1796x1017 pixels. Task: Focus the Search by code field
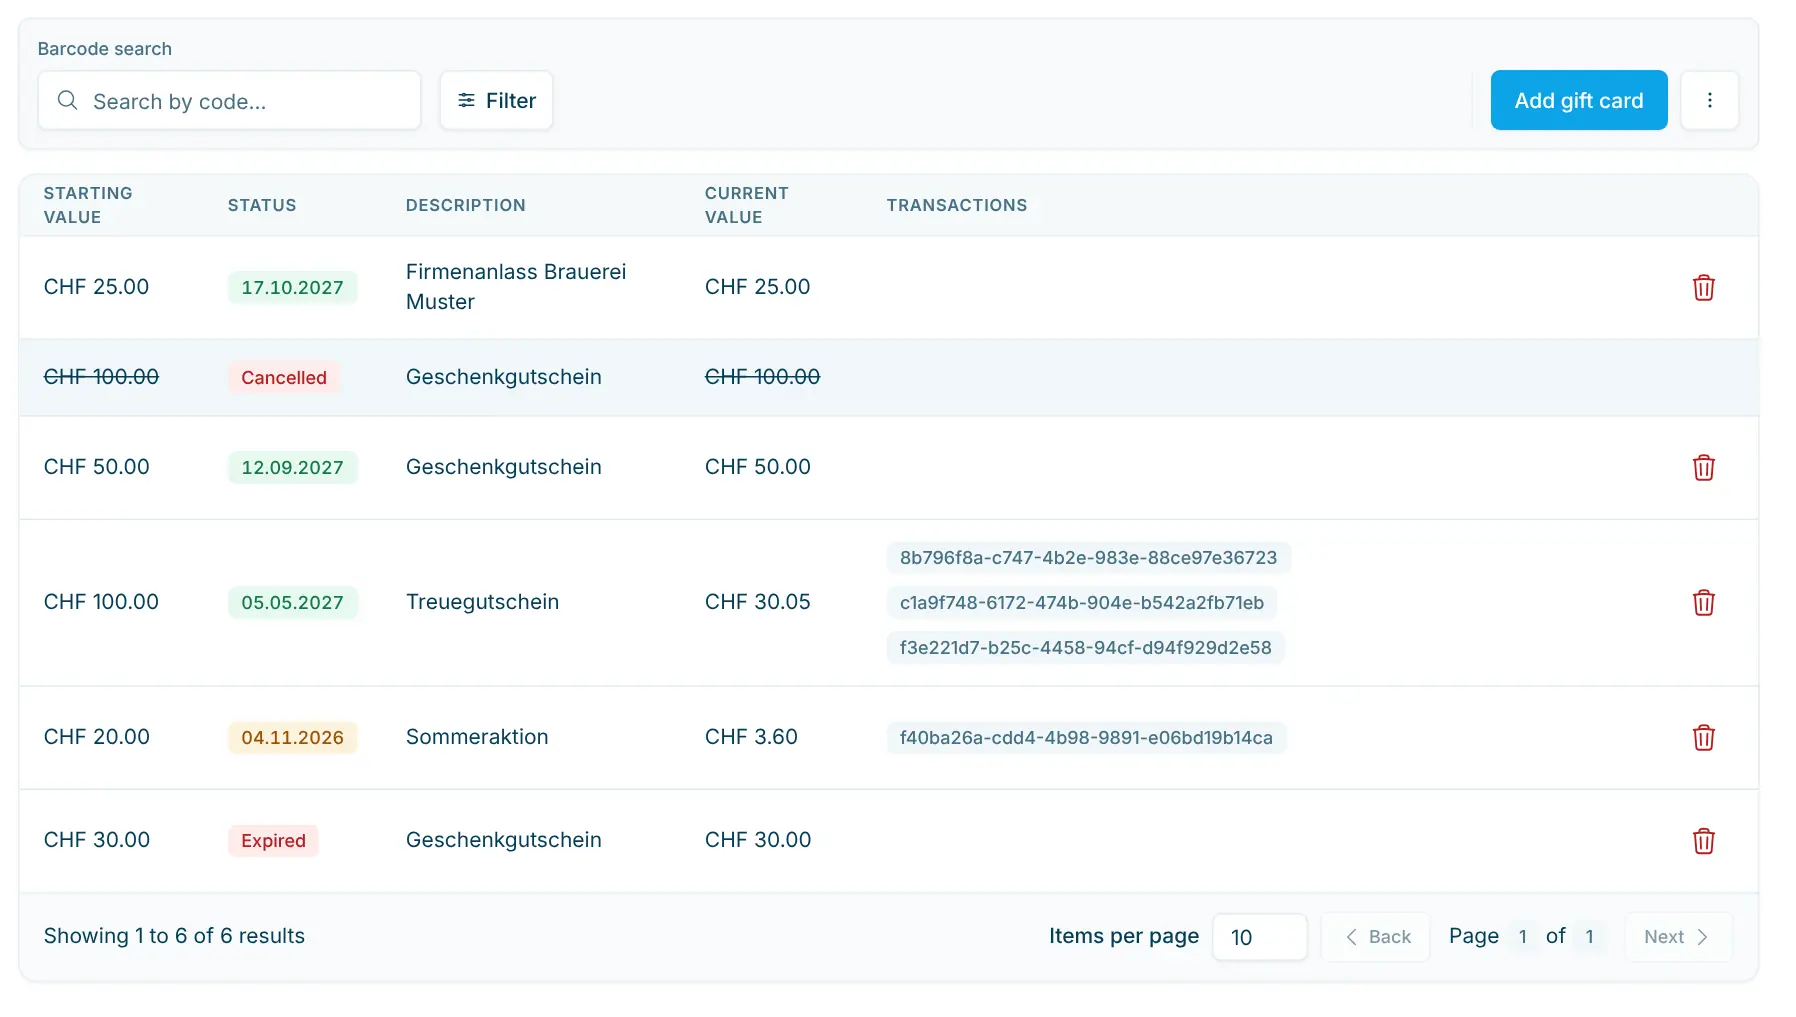coord(229,100)
